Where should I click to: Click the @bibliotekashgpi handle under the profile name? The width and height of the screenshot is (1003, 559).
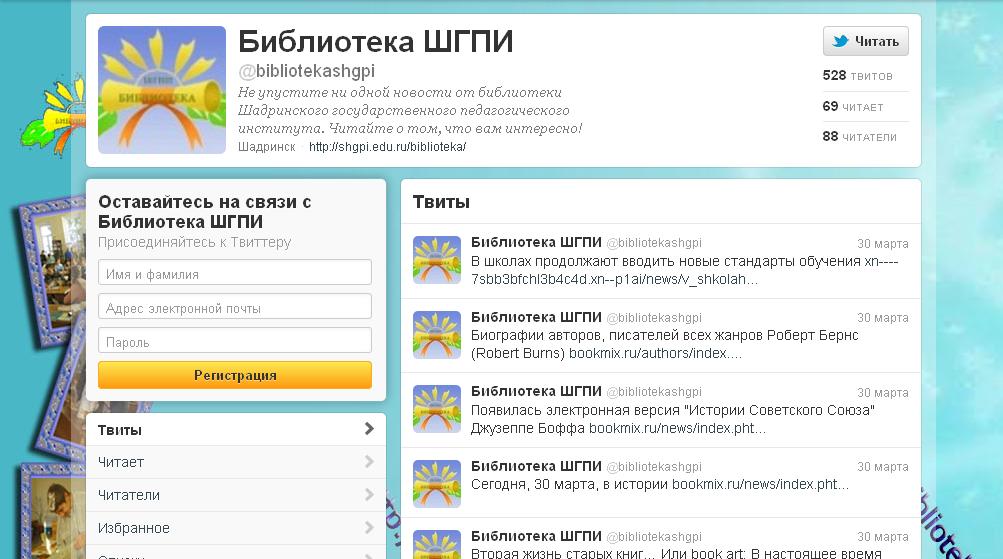tap(306, 71)
